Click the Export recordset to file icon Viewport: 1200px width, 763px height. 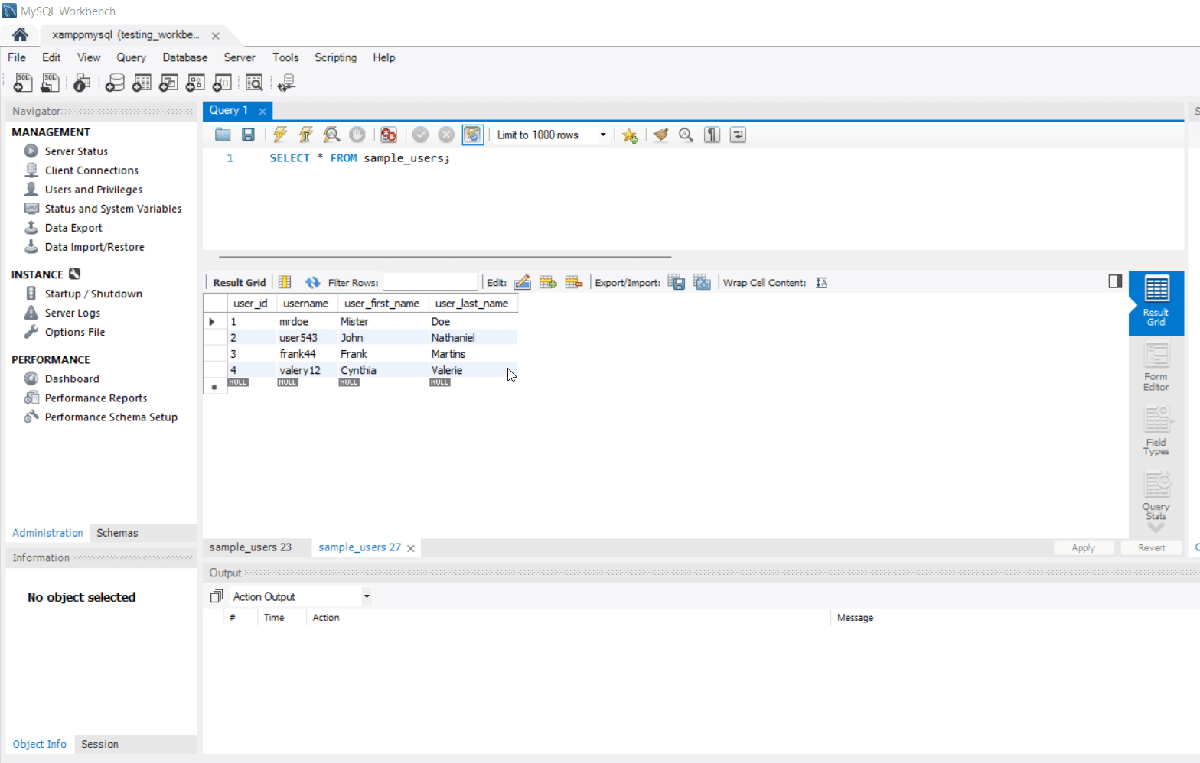(x=676, y=281)
